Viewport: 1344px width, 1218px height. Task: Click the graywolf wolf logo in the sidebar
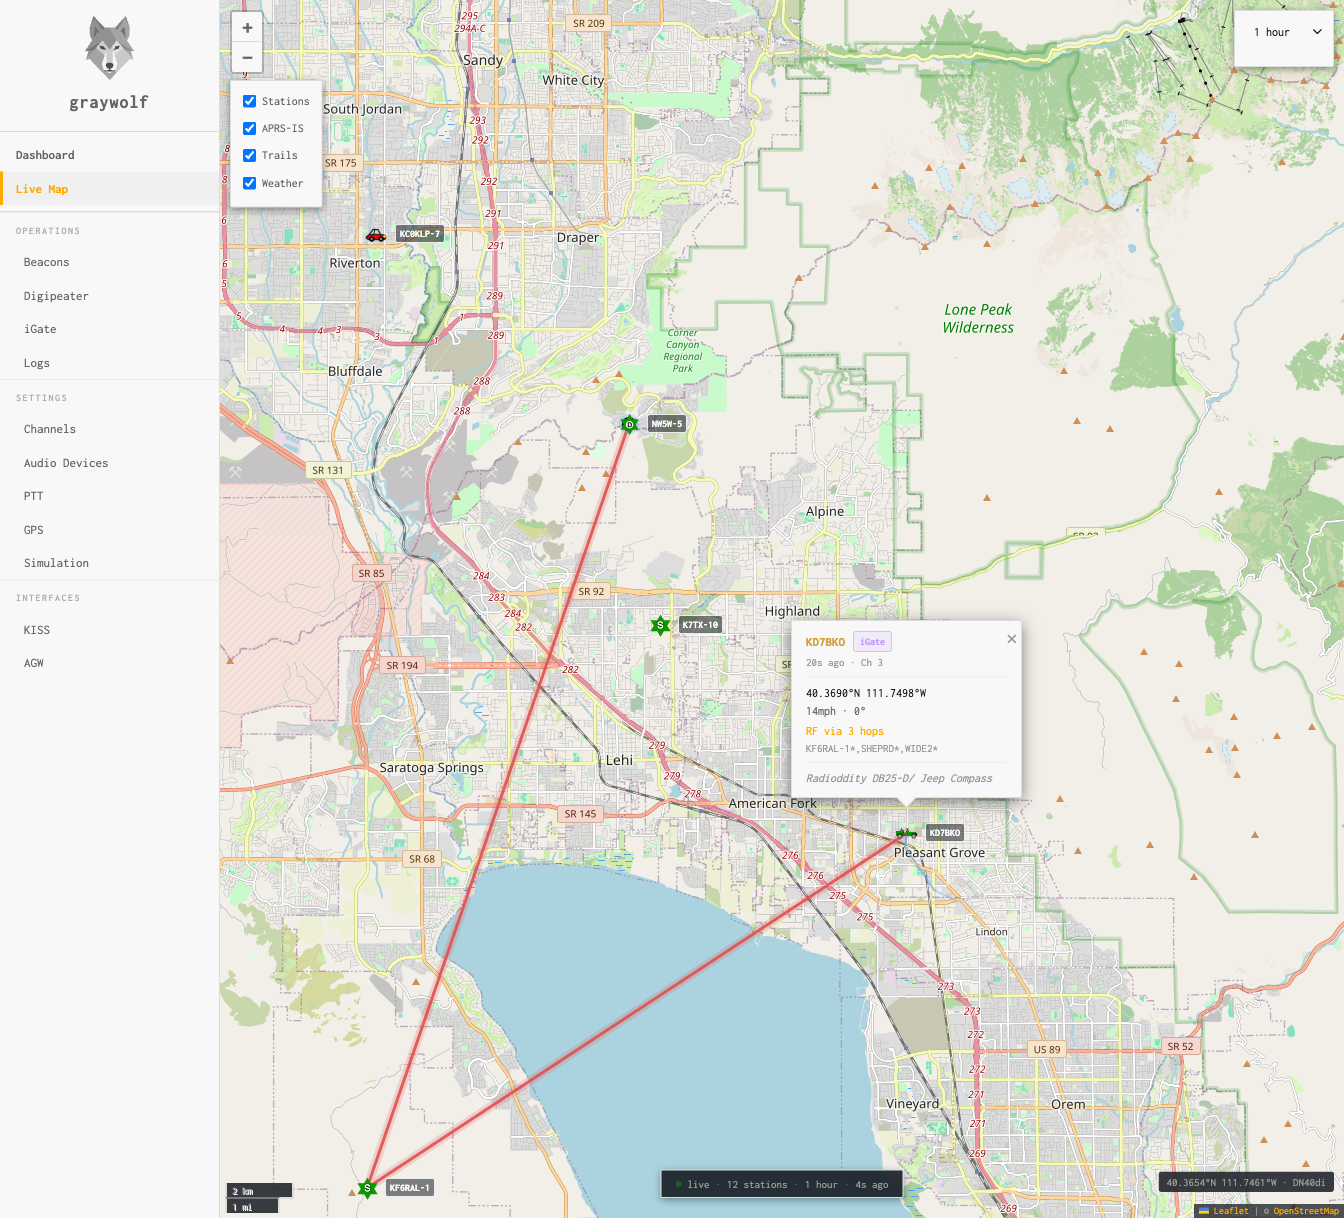point(108,48)
